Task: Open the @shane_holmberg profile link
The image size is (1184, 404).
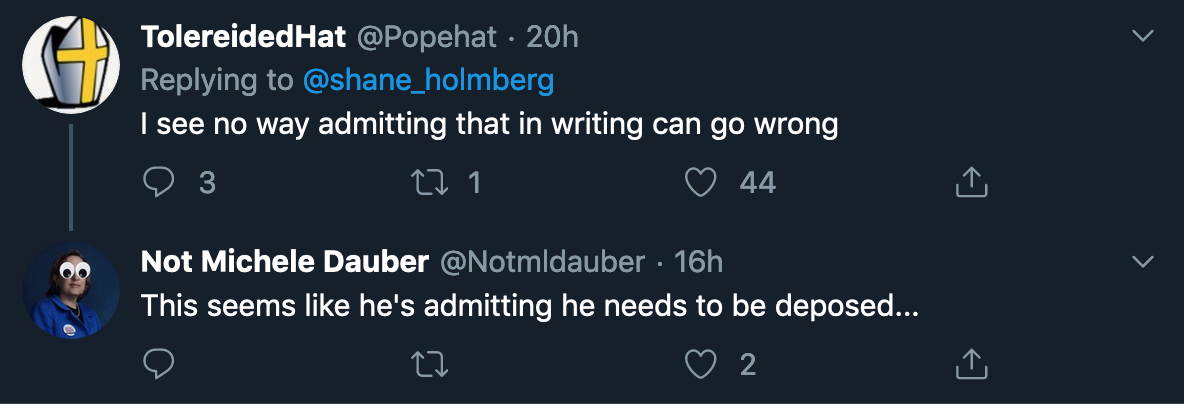Action: [428, 81]
